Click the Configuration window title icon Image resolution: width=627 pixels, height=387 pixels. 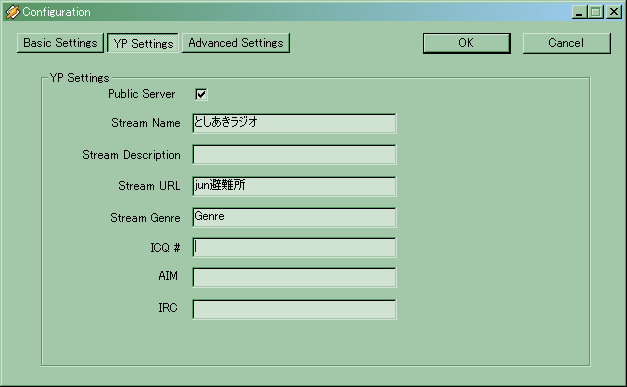[12, 12]
